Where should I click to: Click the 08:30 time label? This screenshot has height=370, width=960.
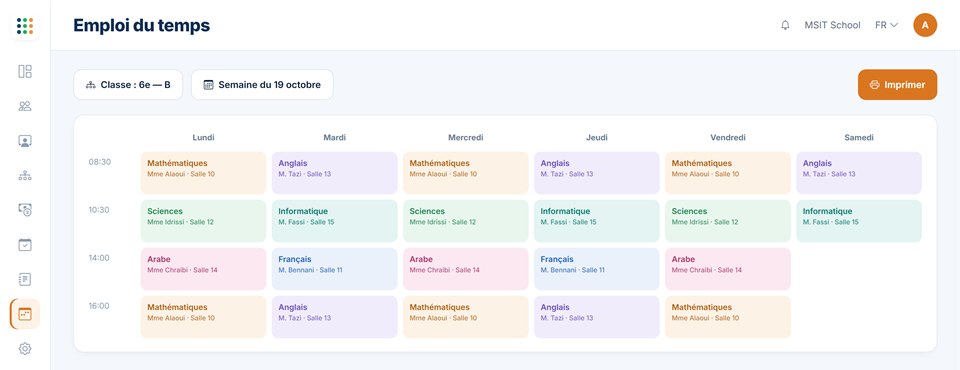click(99, 162)
